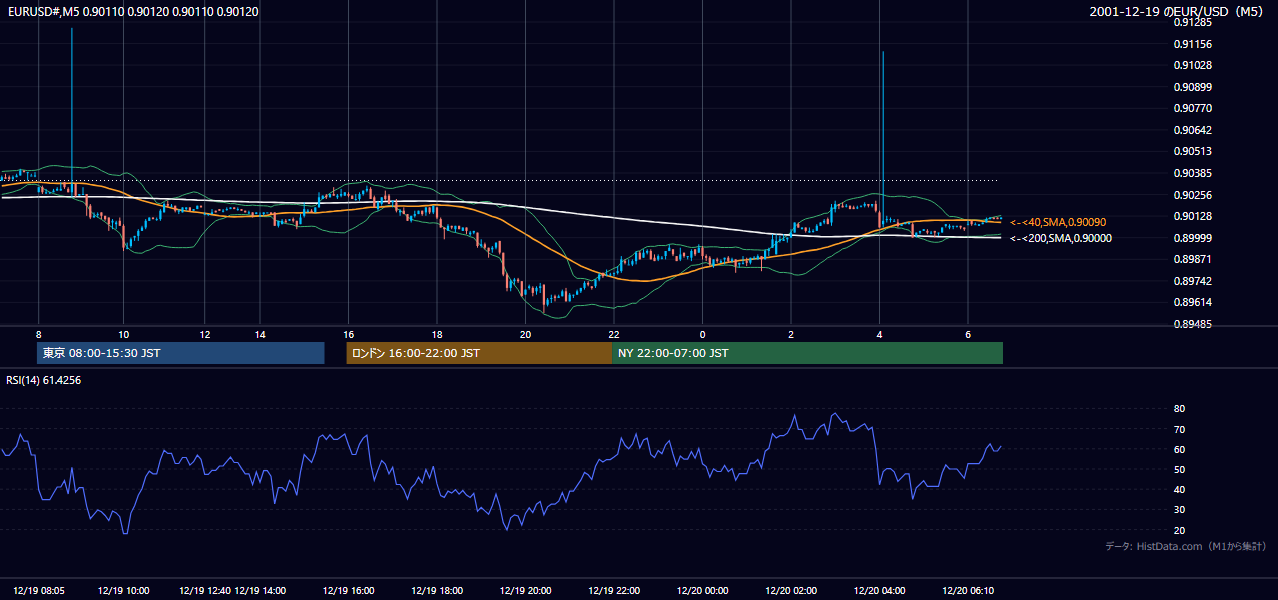Click the hour 10 time axis label

pos(123,334)
